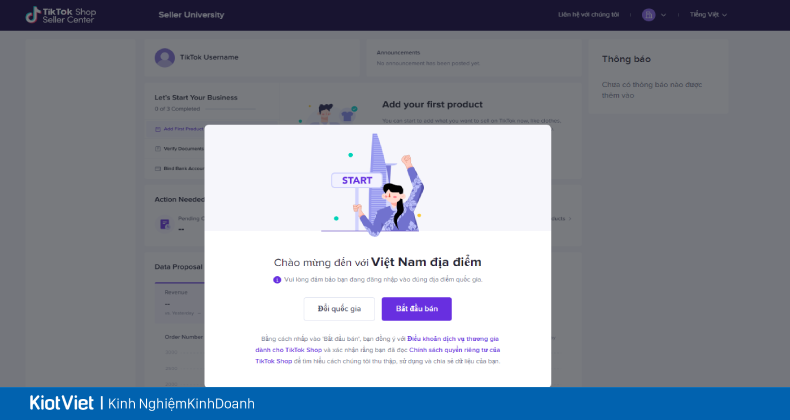The image size is (790, 420).
Task: Click the Đổi quốc gia button
Action: click(x=339, y=309)
